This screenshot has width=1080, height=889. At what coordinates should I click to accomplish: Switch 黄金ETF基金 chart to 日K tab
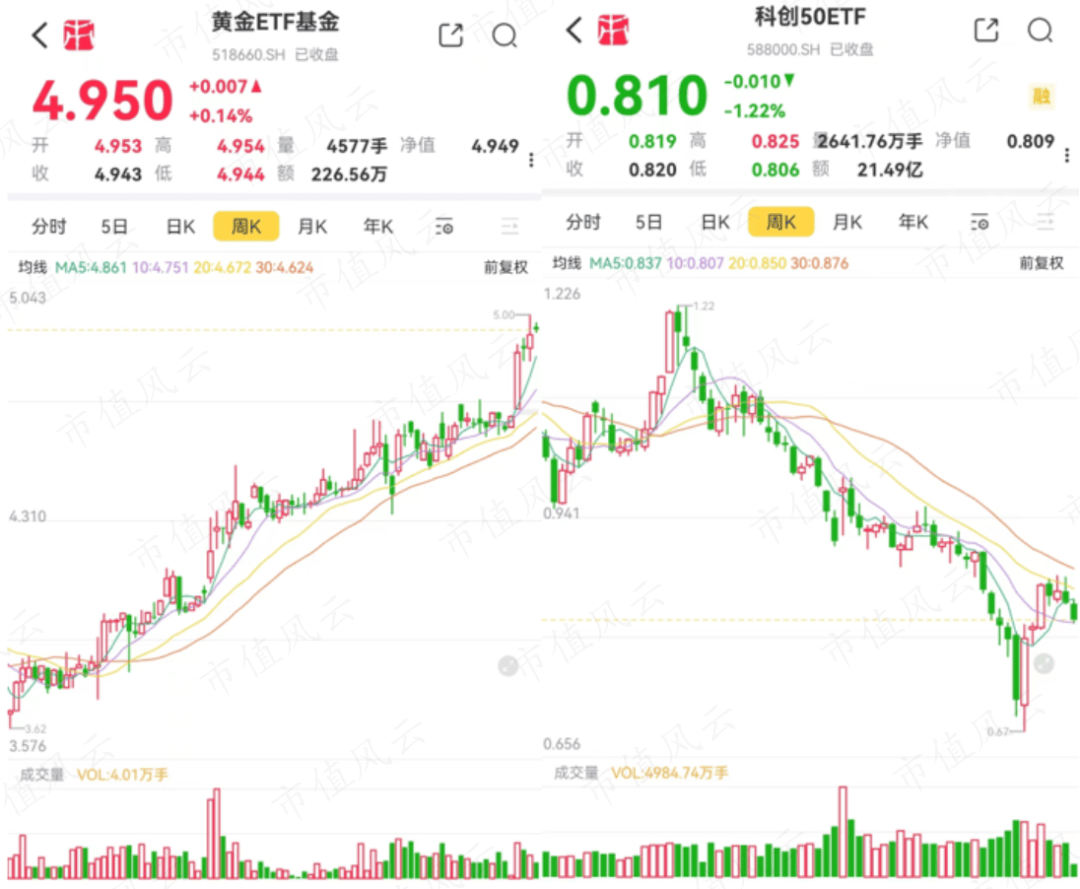180,227
